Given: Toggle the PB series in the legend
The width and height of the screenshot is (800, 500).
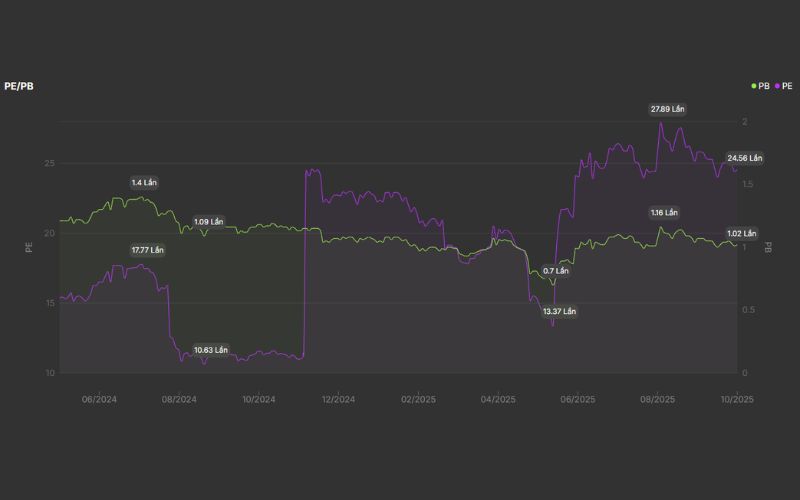Looking at the screenshot, I should click(x=763, y=86).
